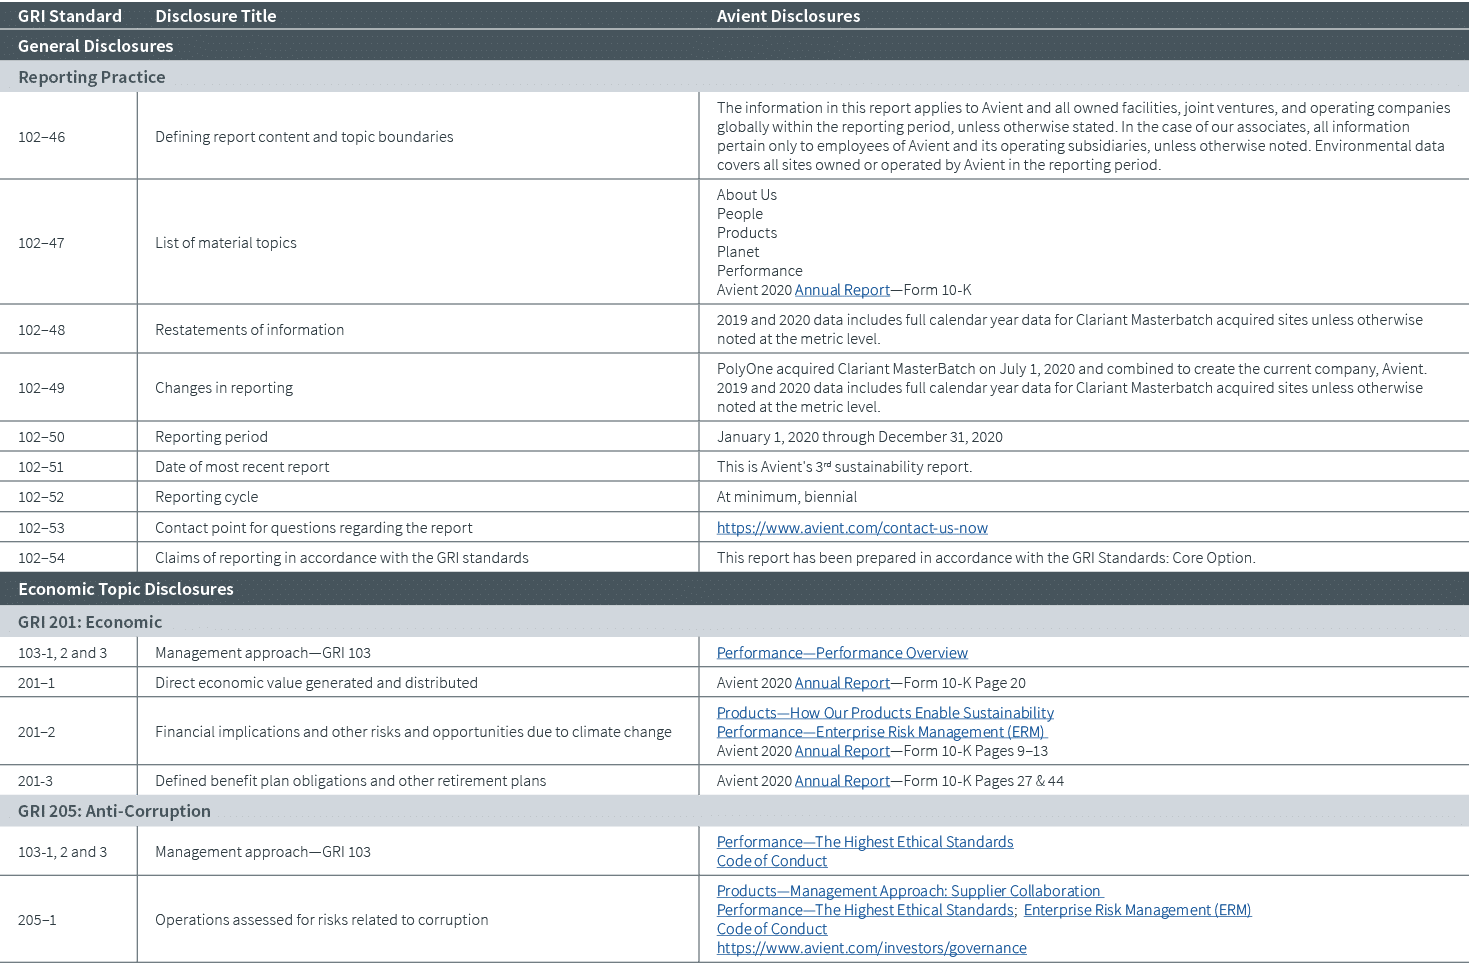
Task: Open Enterprise Risk Management (ERM) link in row 205-1
Action: 1137,910
